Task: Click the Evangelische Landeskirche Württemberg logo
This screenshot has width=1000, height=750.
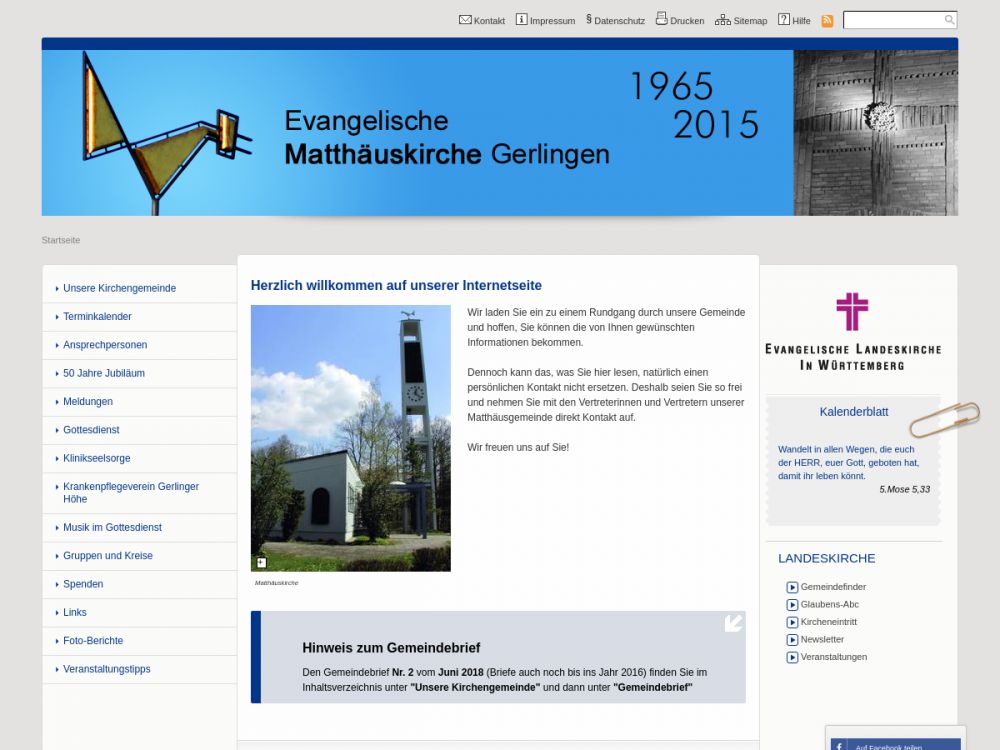Action: click(x=852, y=332)
